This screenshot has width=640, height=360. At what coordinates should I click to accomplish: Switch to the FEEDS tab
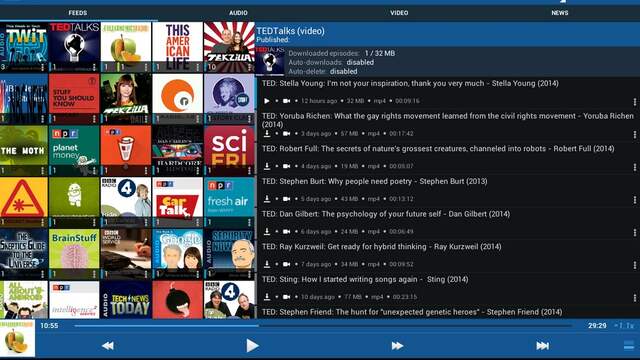[78, 13]
